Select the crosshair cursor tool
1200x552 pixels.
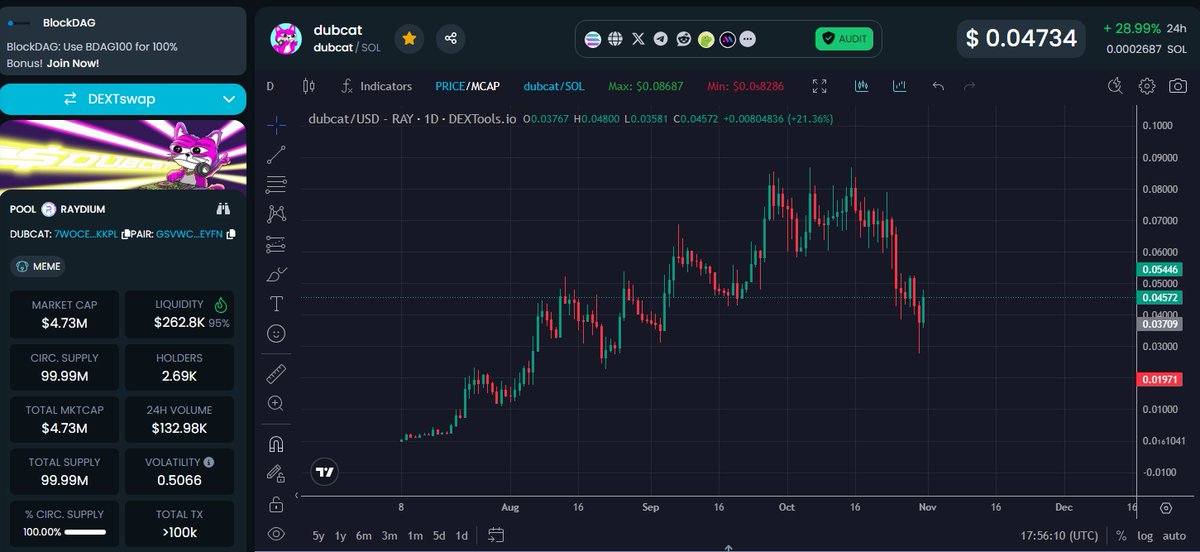click(x=277, y=125)
